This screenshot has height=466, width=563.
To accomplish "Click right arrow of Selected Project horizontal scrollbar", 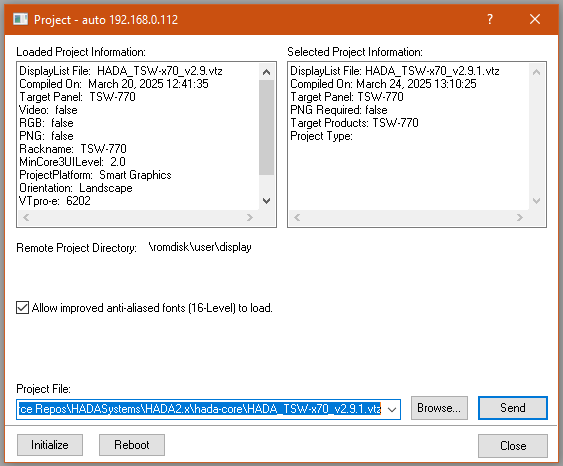I will (x=520, y=218).
